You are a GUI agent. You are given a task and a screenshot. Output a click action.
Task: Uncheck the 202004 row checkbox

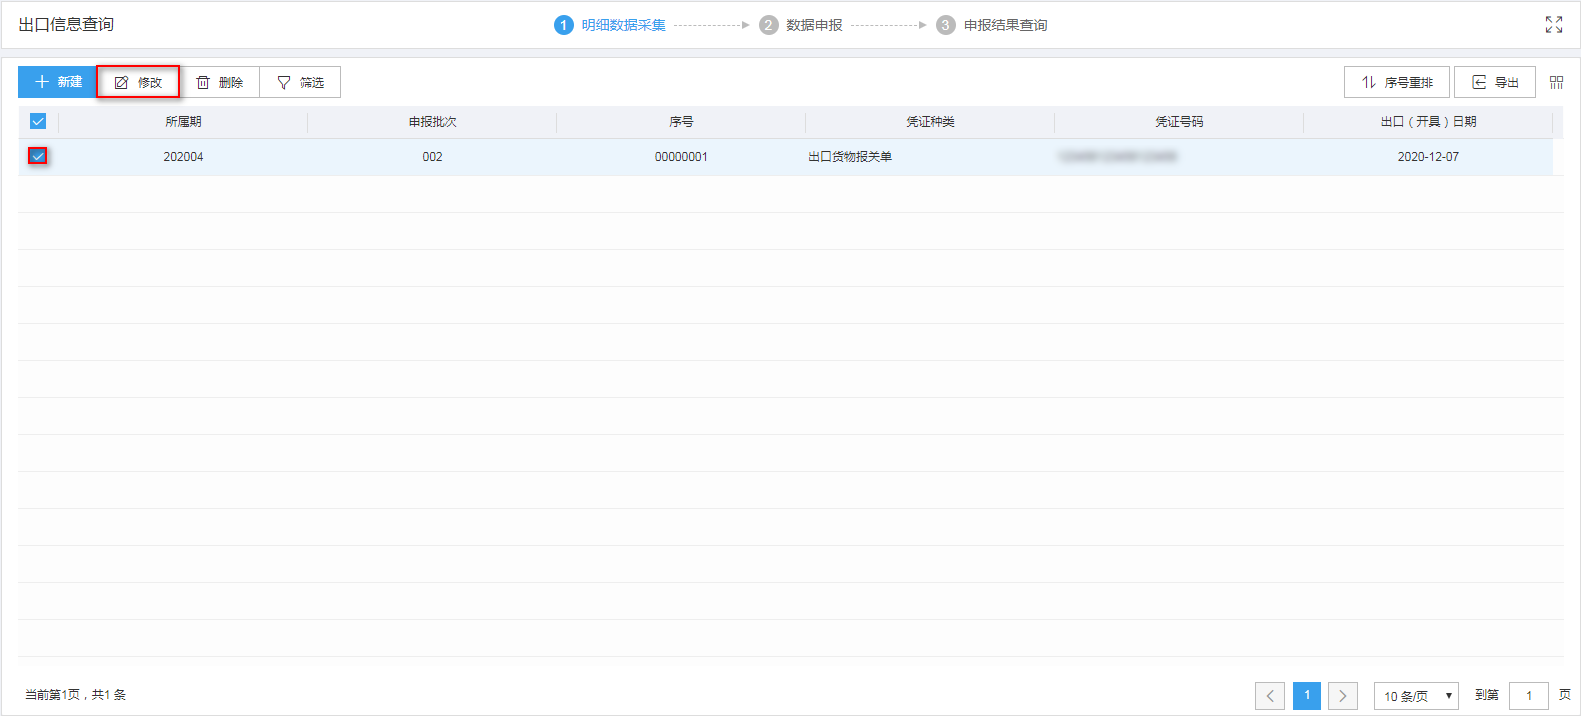38,156
